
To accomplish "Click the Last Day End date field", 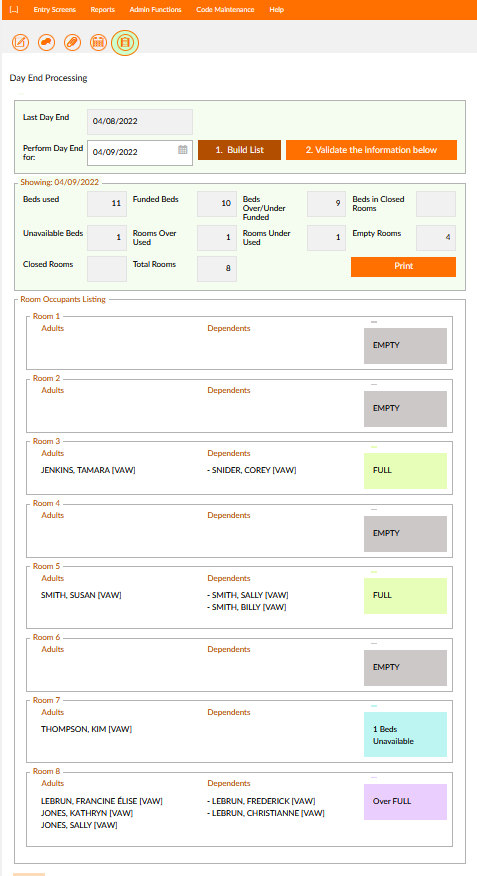I will point(140,122).
